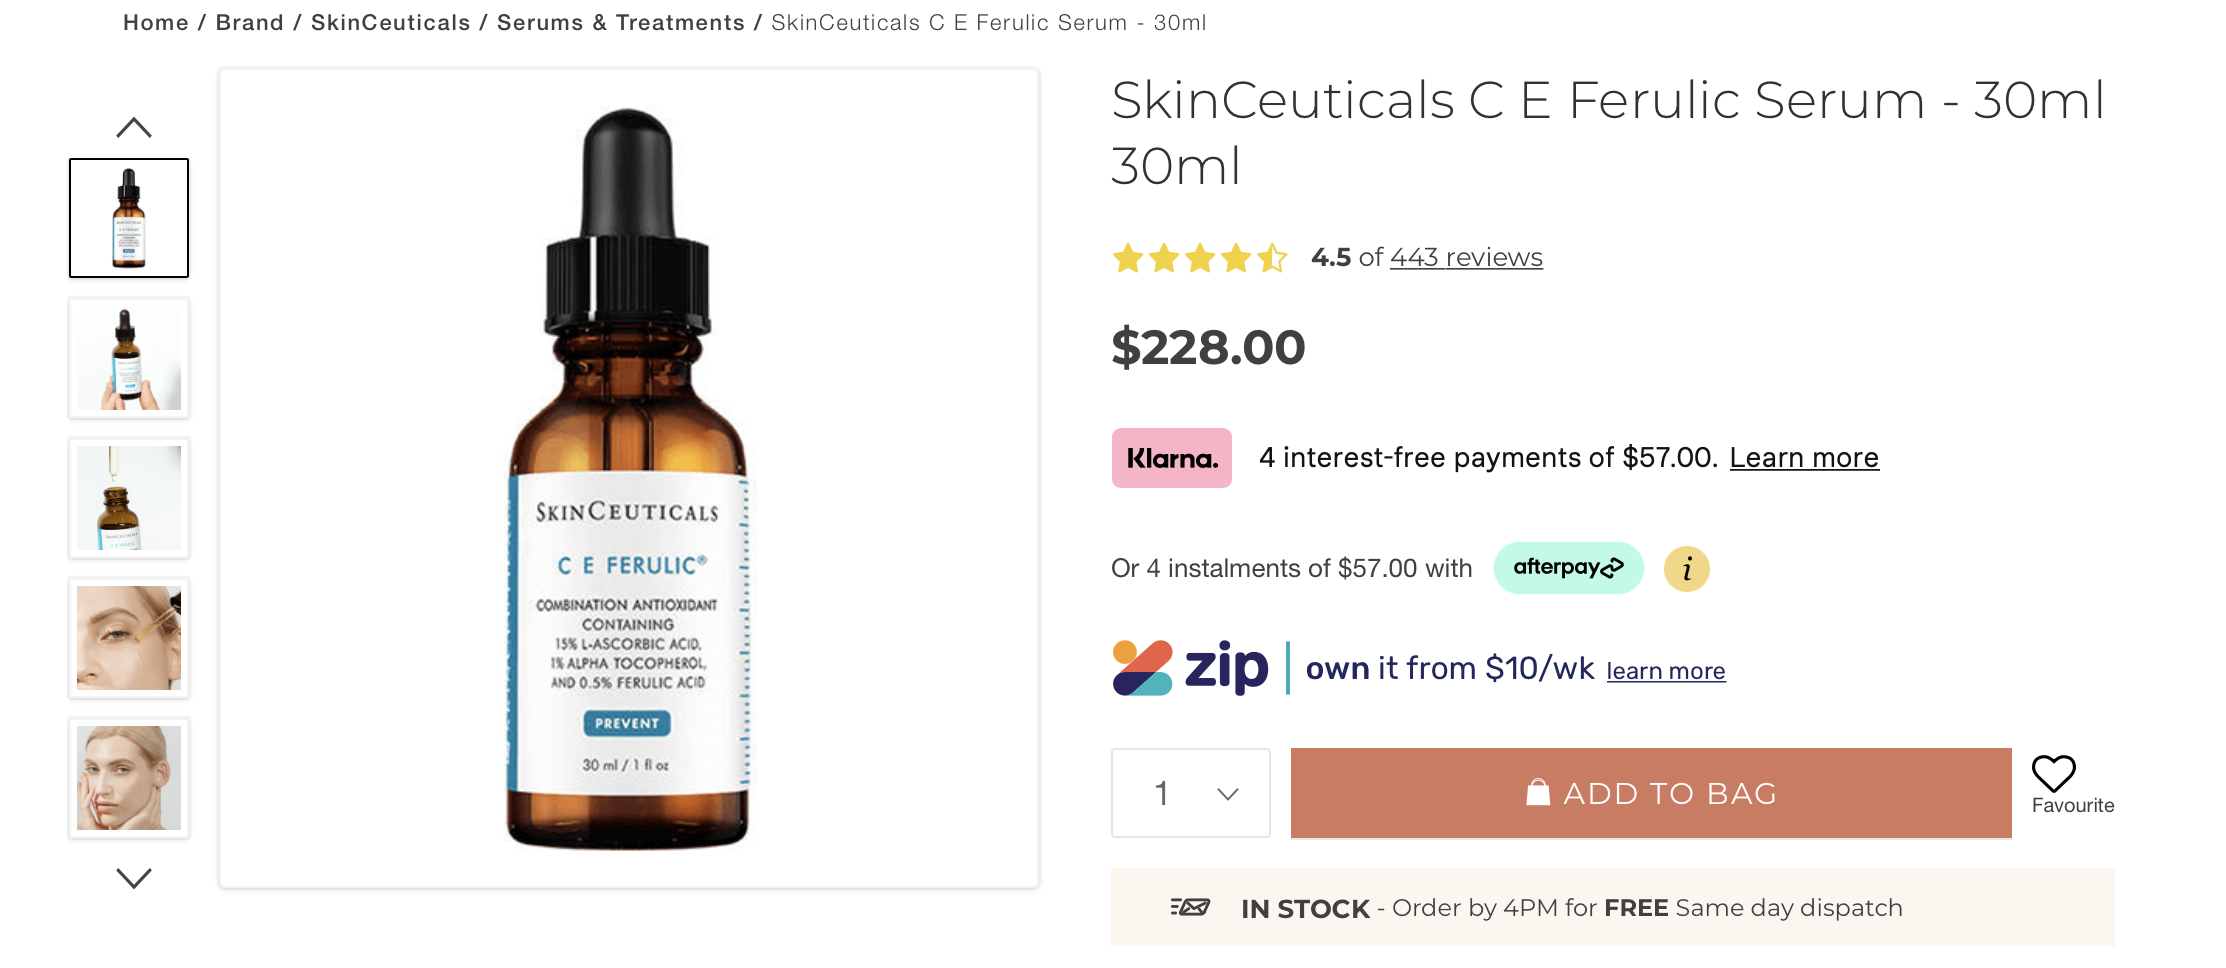Add product to favourites with heart icon
Viewport: 2226px width, 968px height.
coord(2054,773)
